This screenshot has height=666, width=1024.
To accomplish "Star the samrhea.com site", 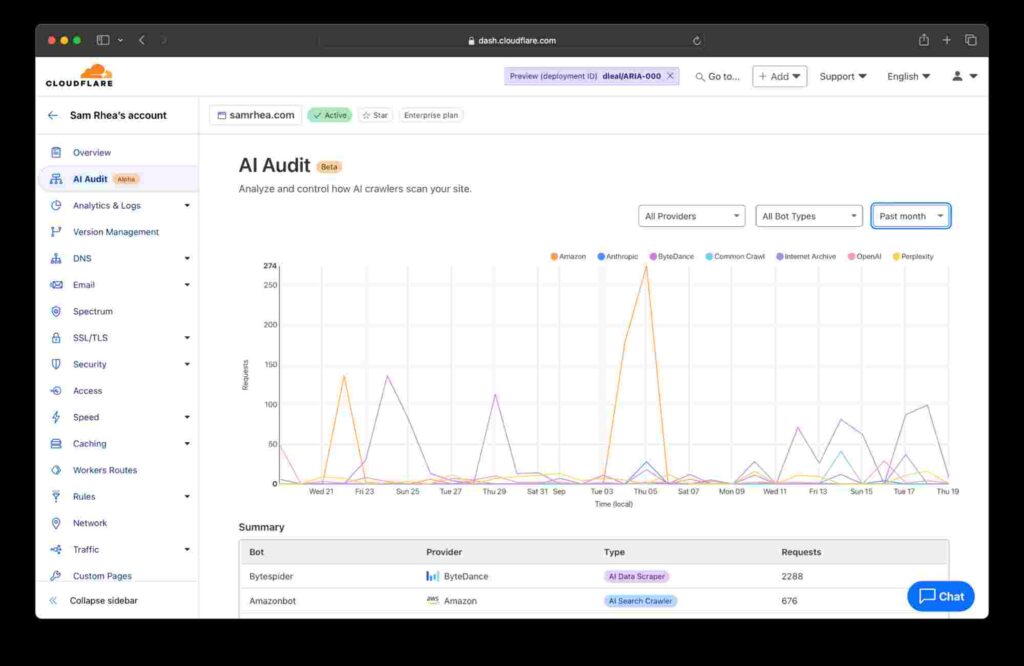I will (x=375, y=115).
